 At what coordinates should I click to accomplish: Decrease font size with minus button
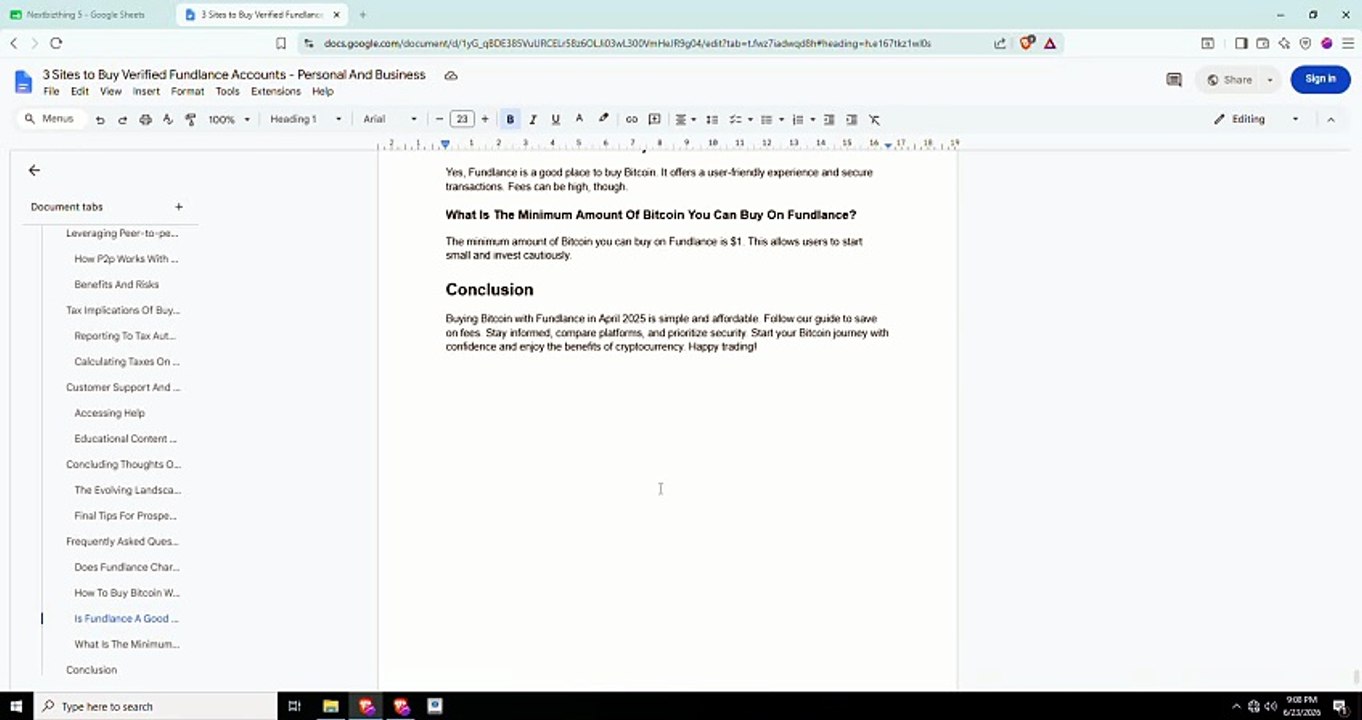pos(439,120)
